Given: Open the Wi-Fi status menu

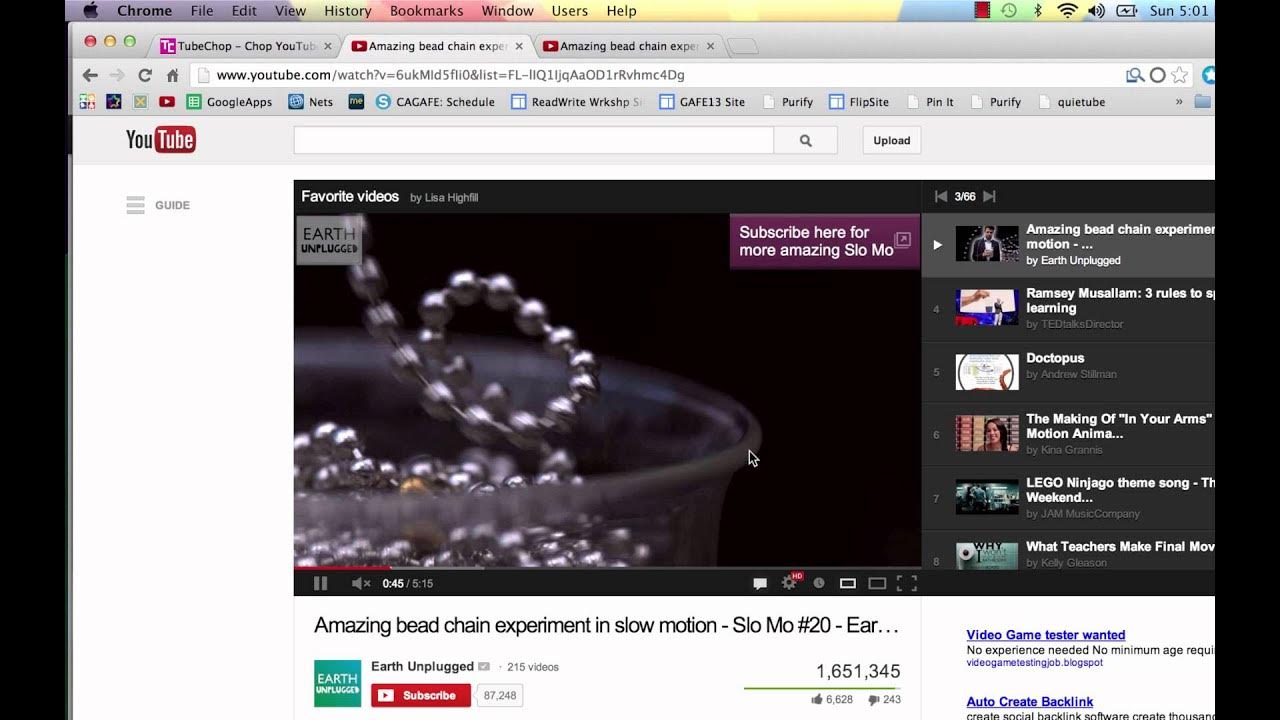Looking at the screenshot, I should coord(1067,11).
